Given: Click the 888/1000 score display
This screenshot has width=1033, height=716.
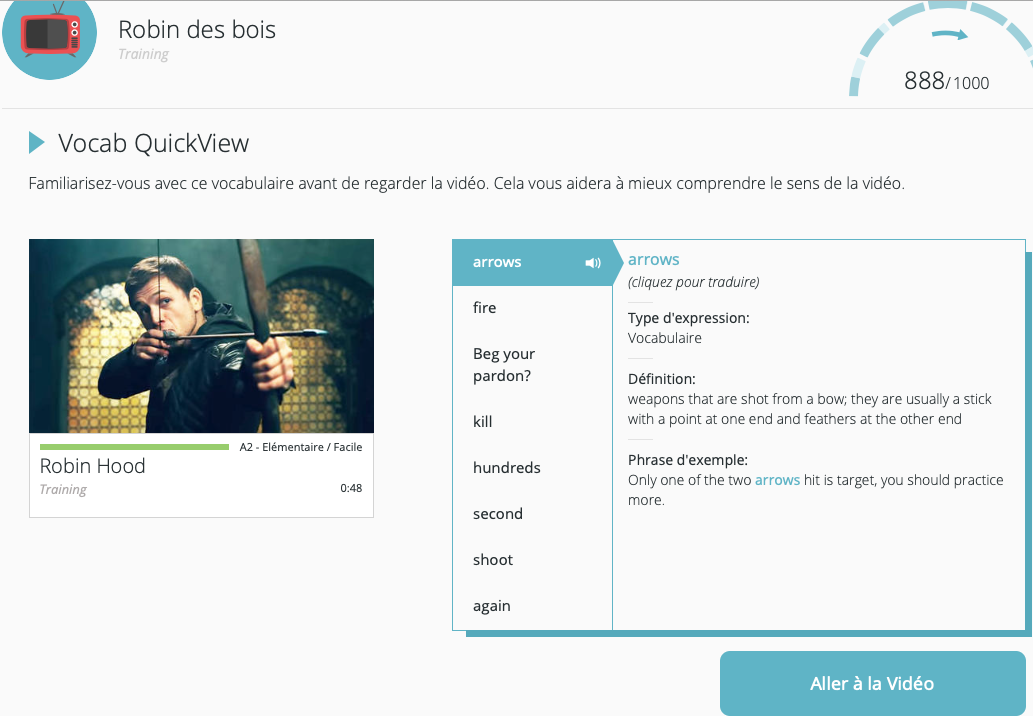Looking at the screenshot, I should (946, 81).
